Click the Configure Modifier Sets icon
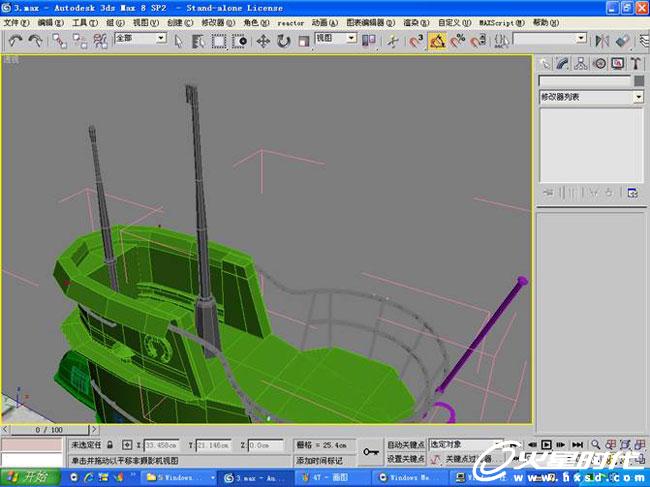The image size is (650, 487). [632, 193]
